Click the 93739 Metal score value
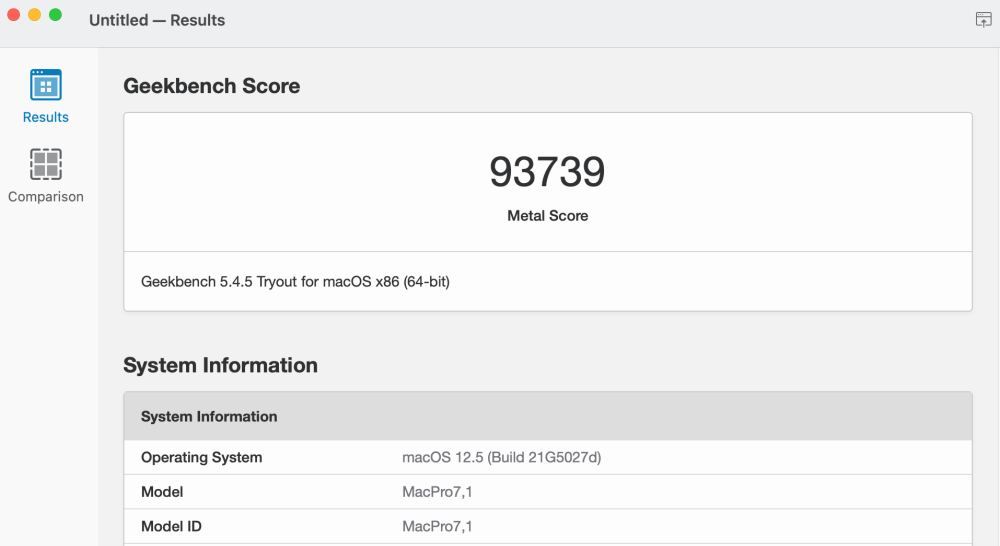 [x=547, y=172]
